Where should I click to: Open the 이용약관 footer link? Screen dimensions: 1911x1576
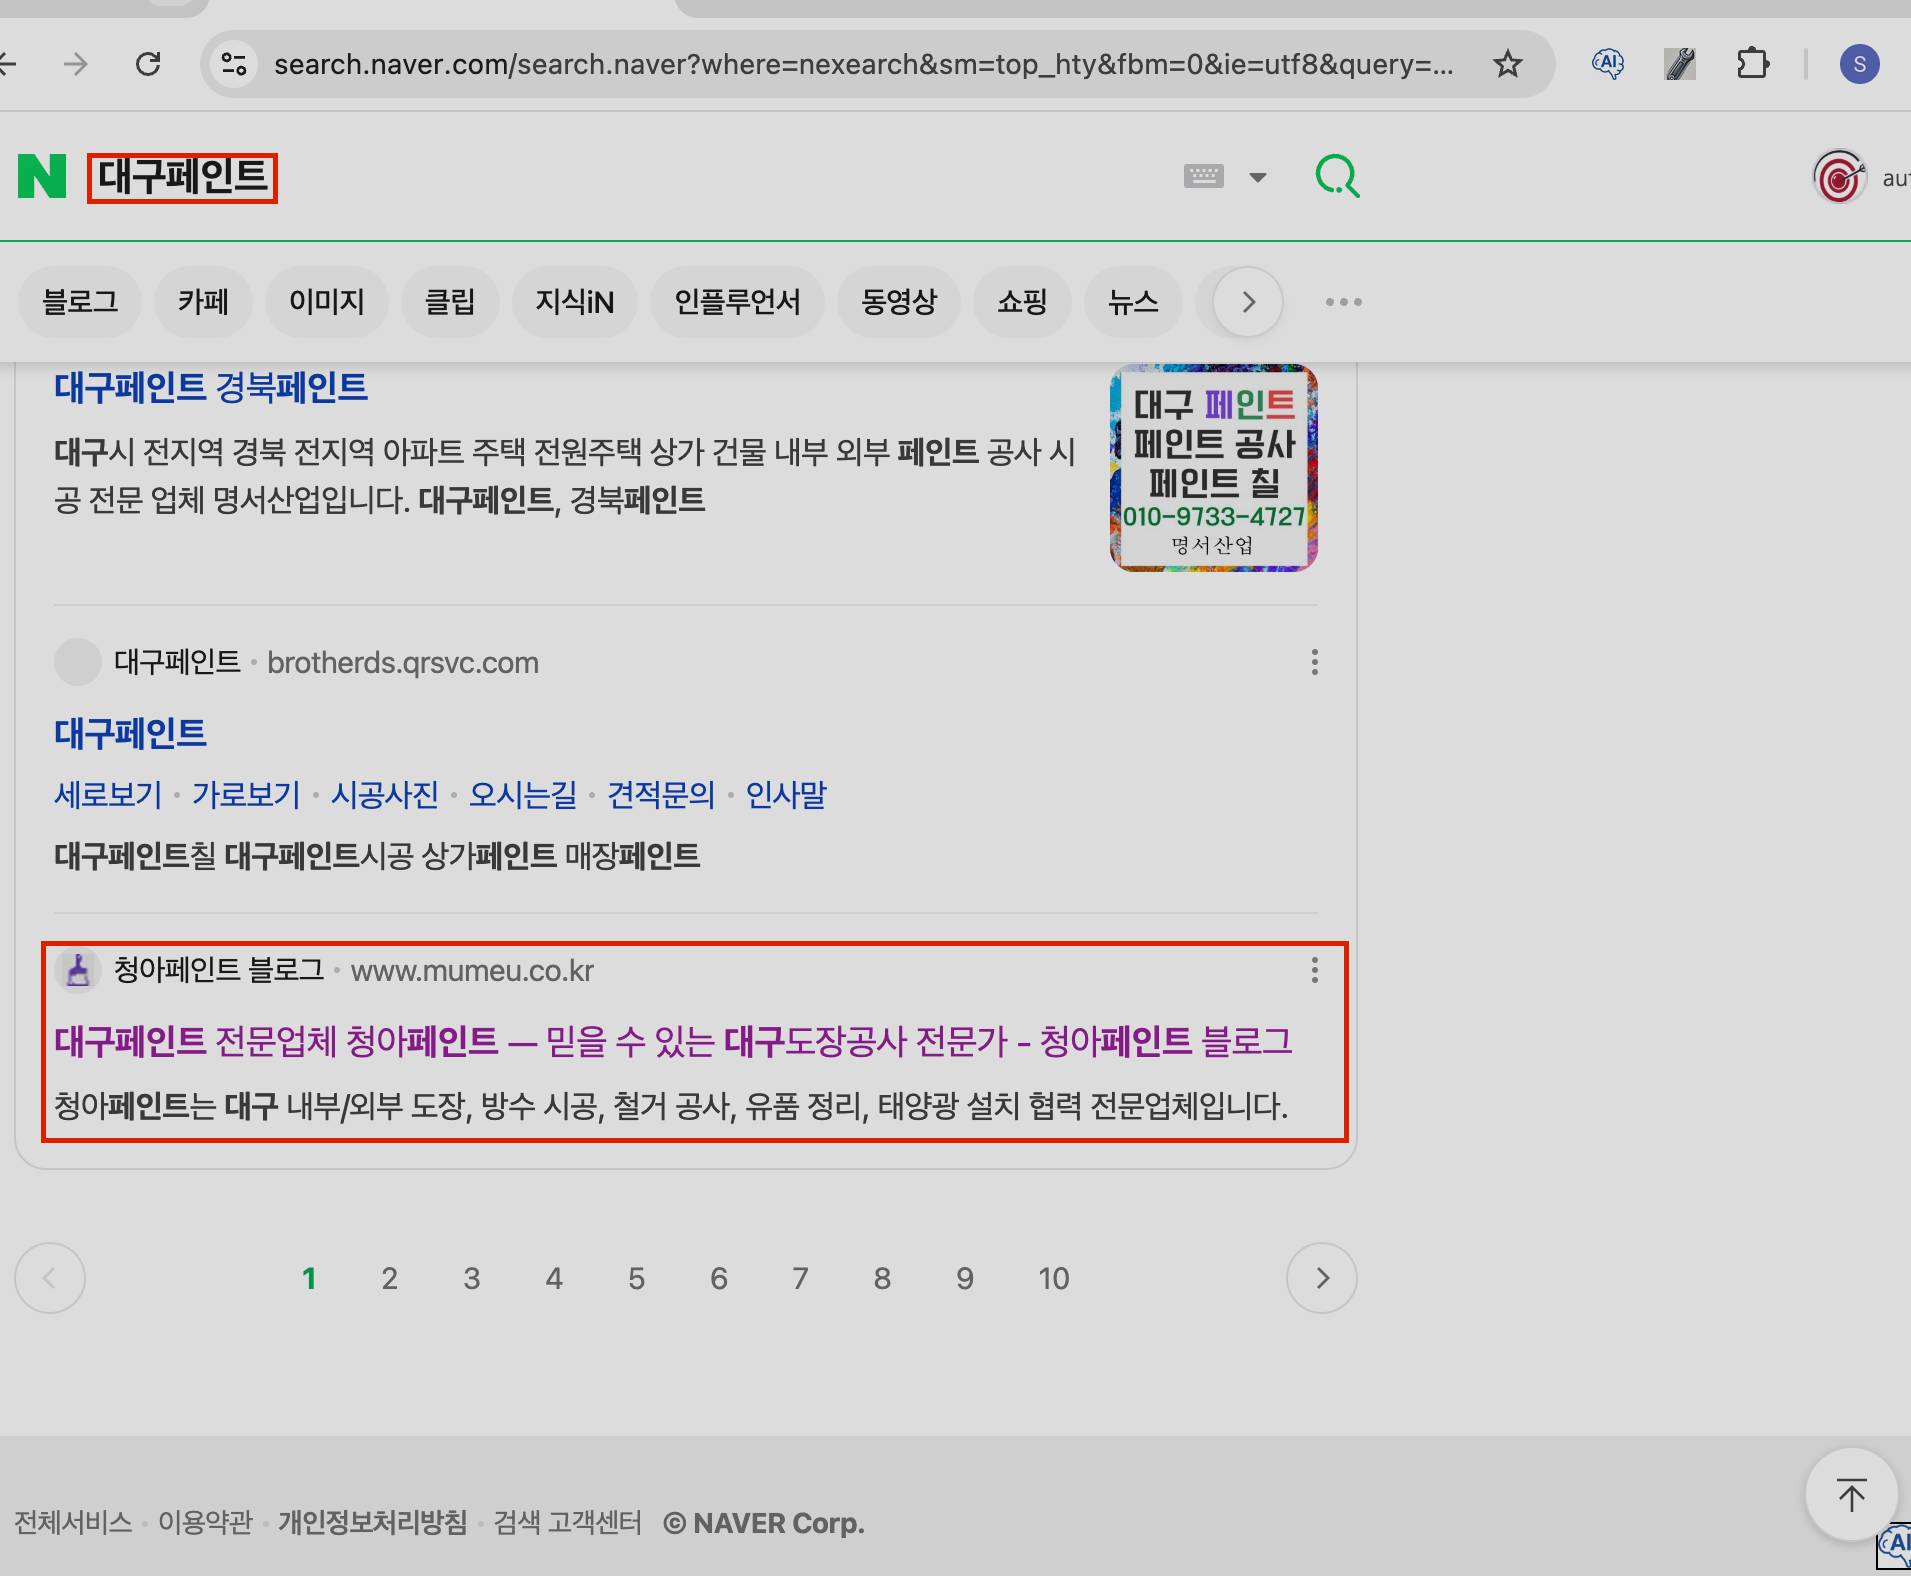click(x=205, y=1523)
